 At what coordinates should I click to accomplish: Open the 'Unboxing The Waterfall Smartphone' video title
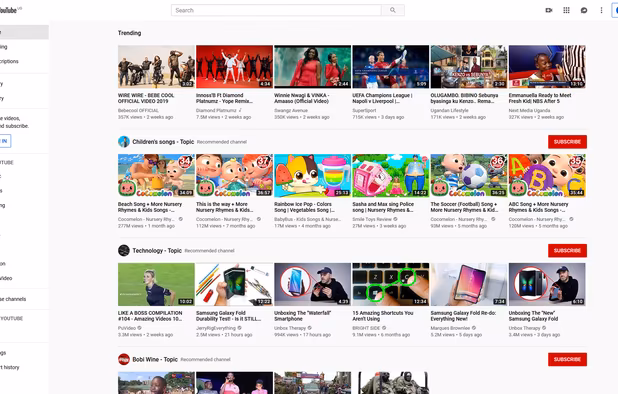pos(302,316)
